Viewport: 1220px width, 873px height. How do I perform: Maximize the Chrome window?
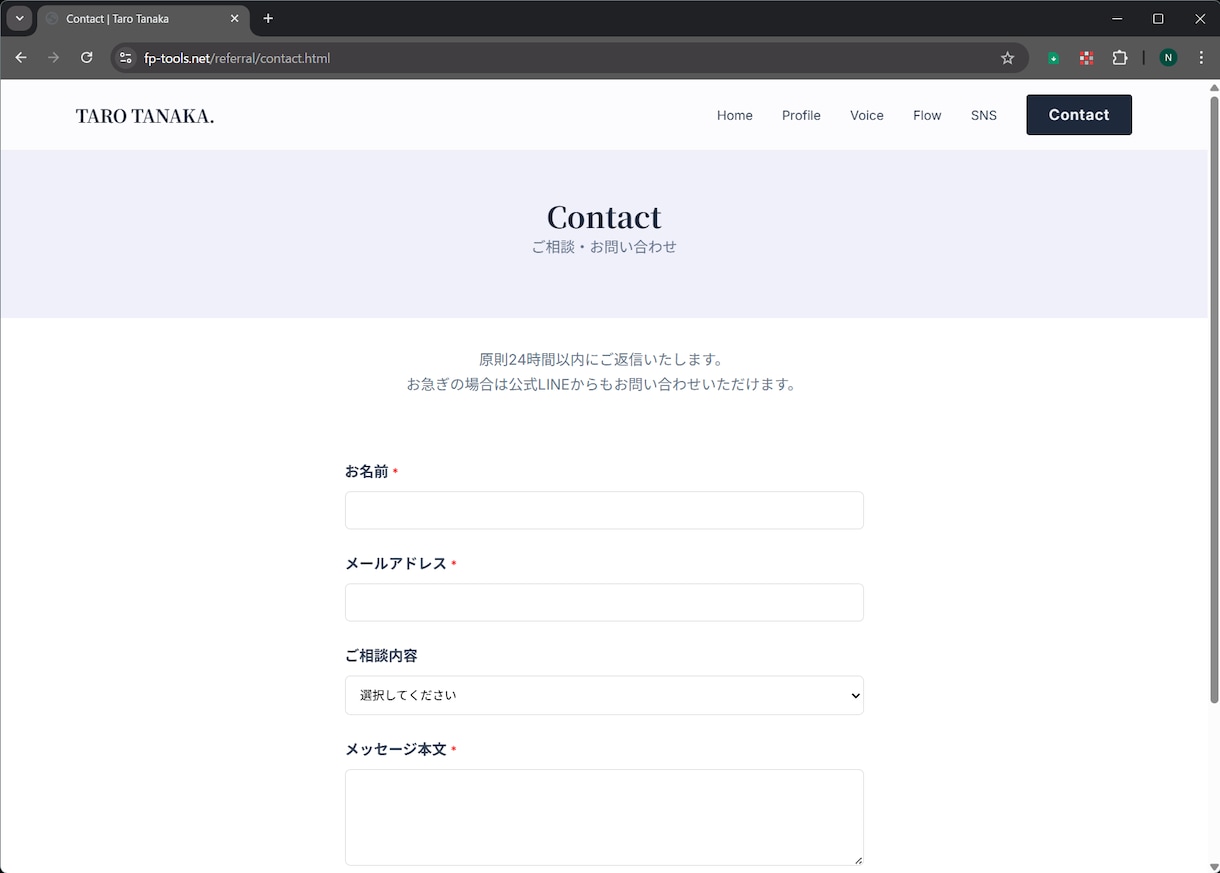[x=1158, y=18]
